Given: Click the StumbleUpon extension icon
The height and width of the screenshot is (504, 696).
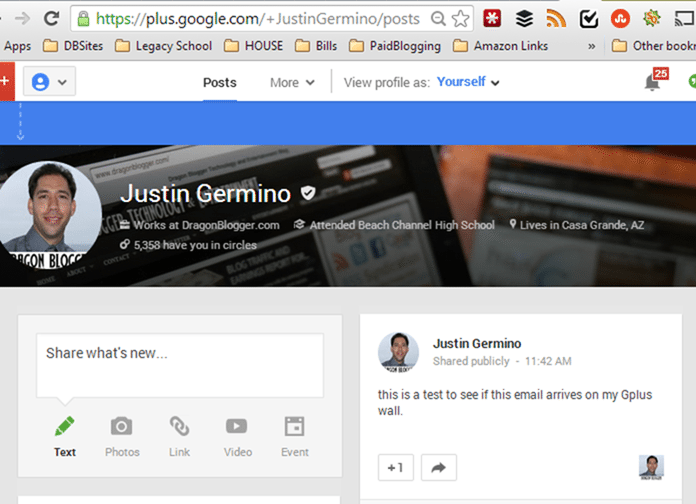Looking at the screenshot, I should pyautogui.click(x=620, y=19).
